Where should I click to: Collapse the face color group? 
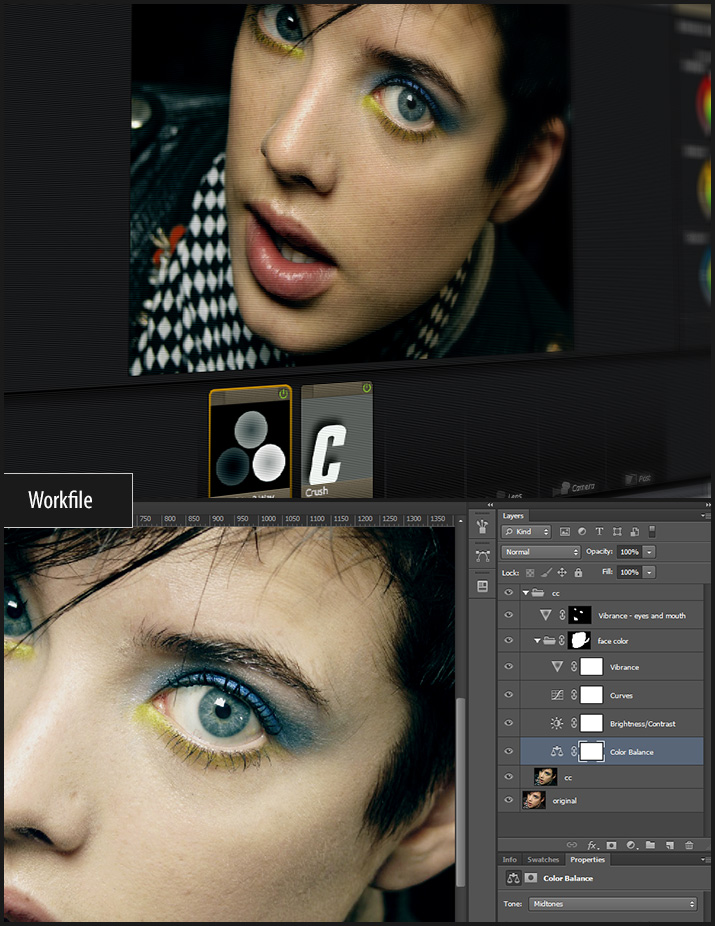(x=538, y=640)
